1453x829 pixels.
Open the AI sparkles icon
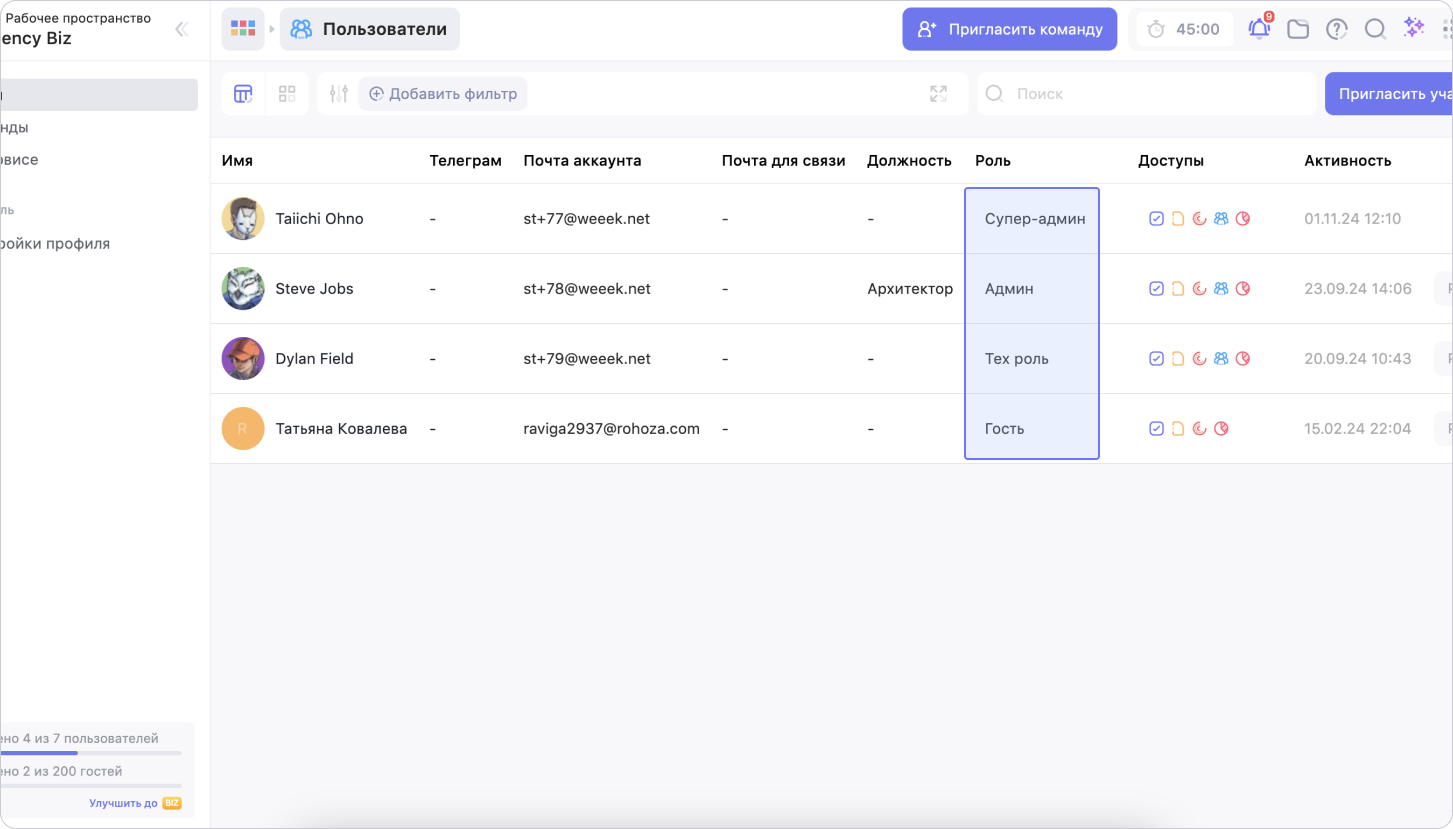click(1414, 28)
